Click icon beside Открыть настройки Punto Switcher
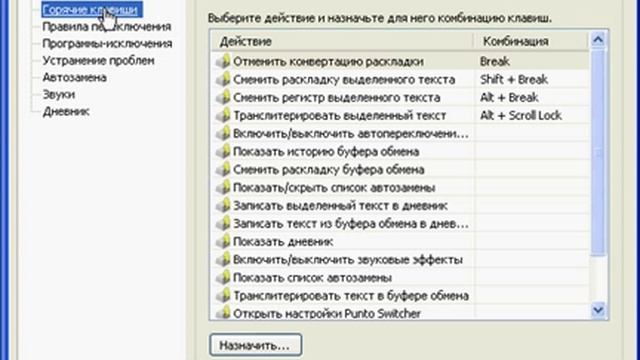640x360 pixels. pyautogui.click(x=223, y=313)
